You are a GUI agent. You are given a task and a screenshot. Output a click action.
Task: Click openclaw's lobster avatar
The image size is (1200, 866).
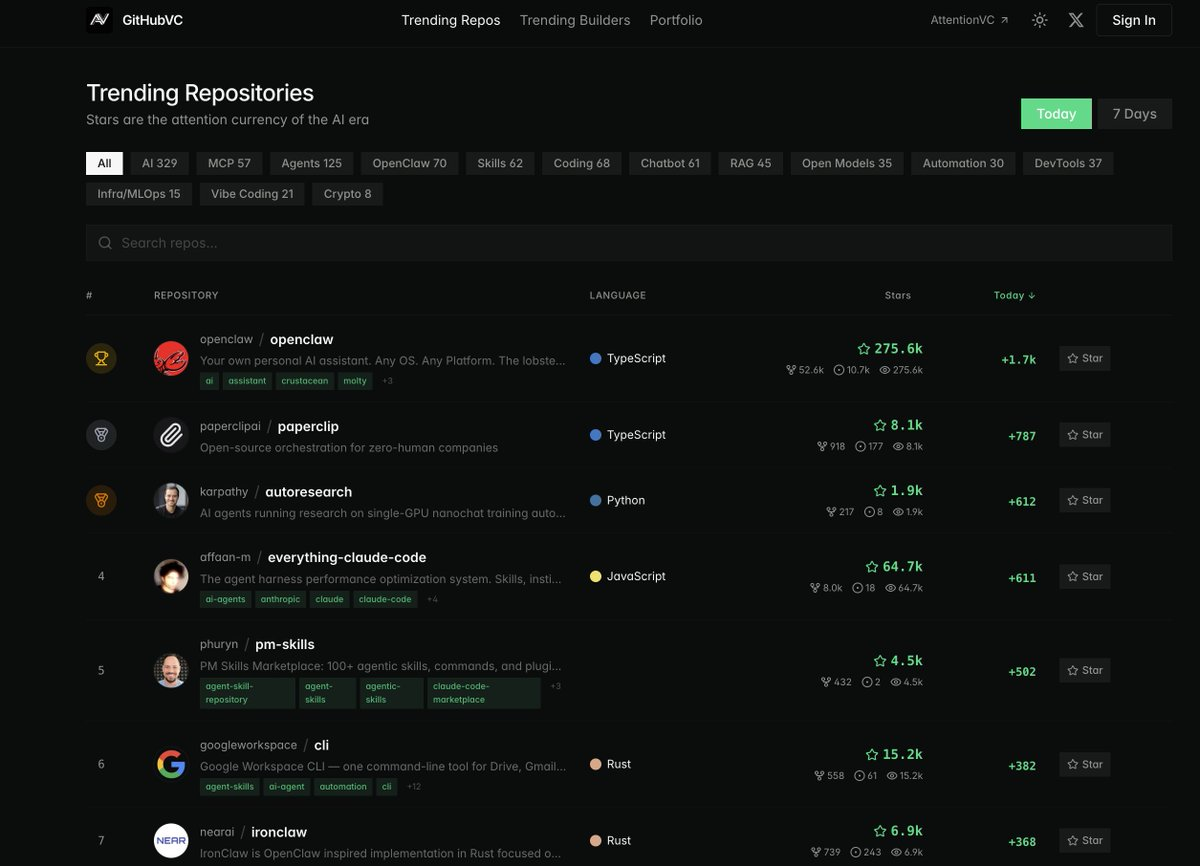[171, 358]
